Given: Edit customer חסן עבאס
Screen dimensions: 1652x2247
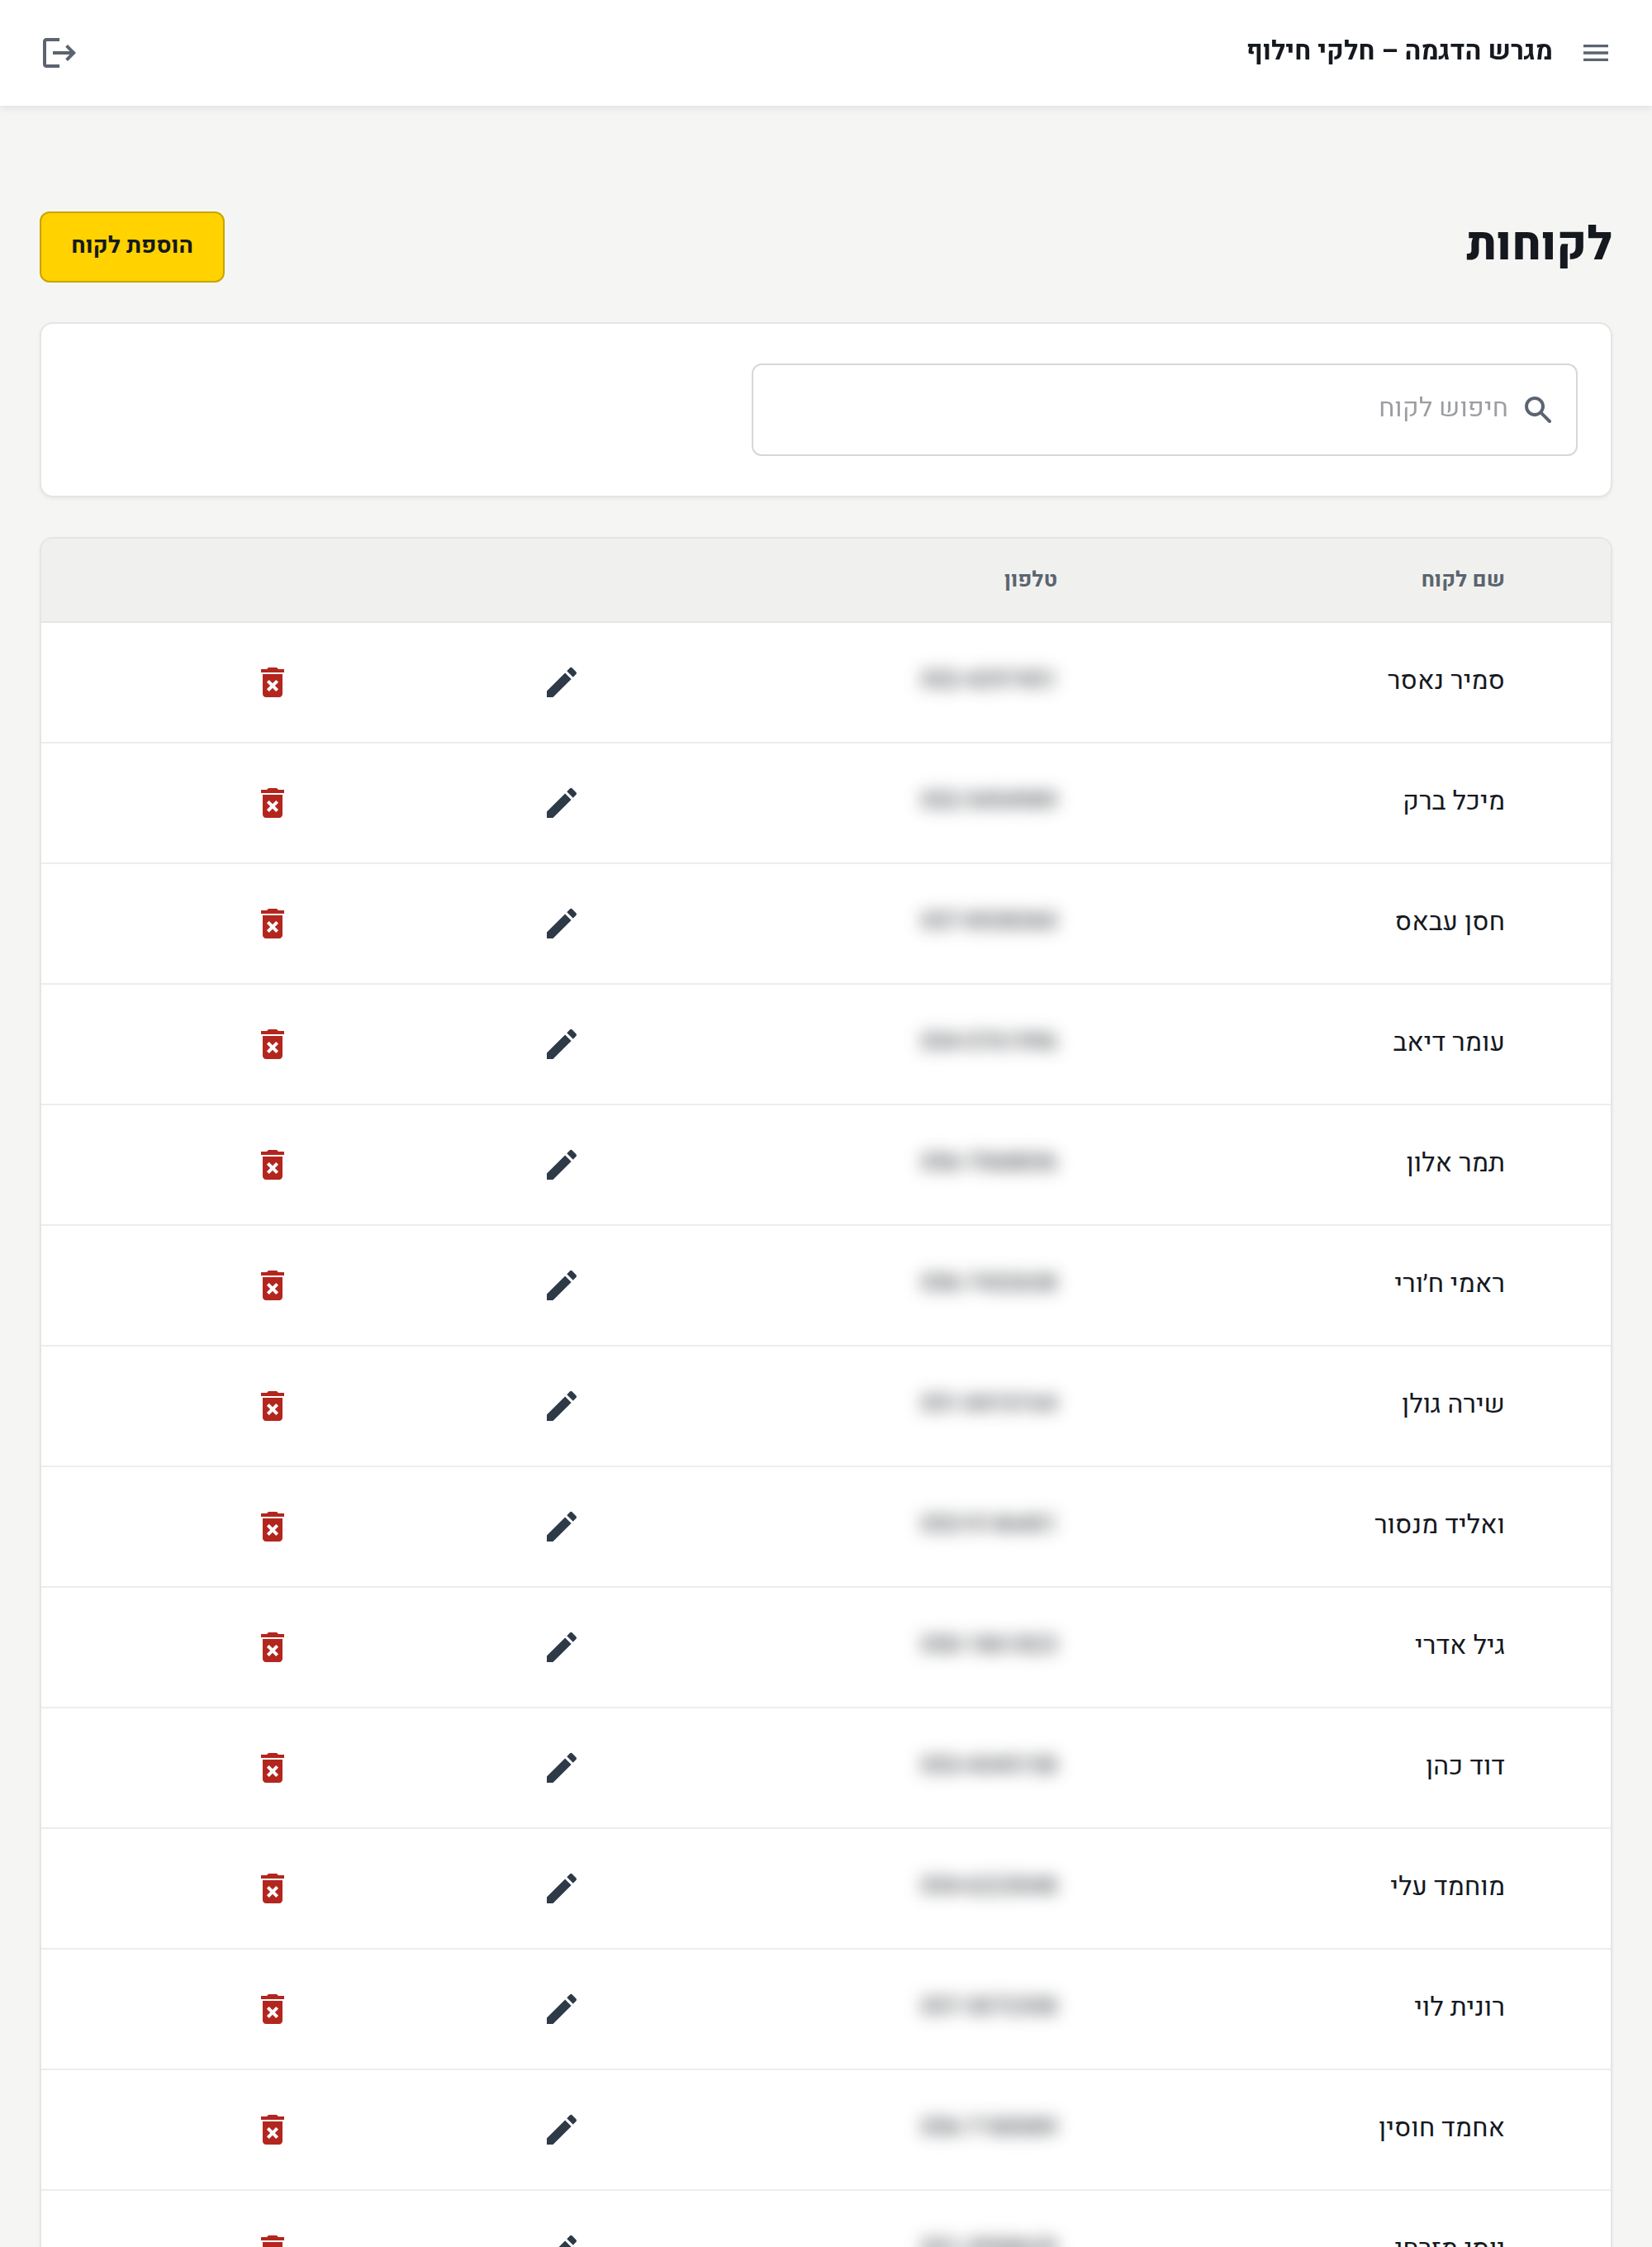Looking at the screenshot, I should tap(561, 924).
